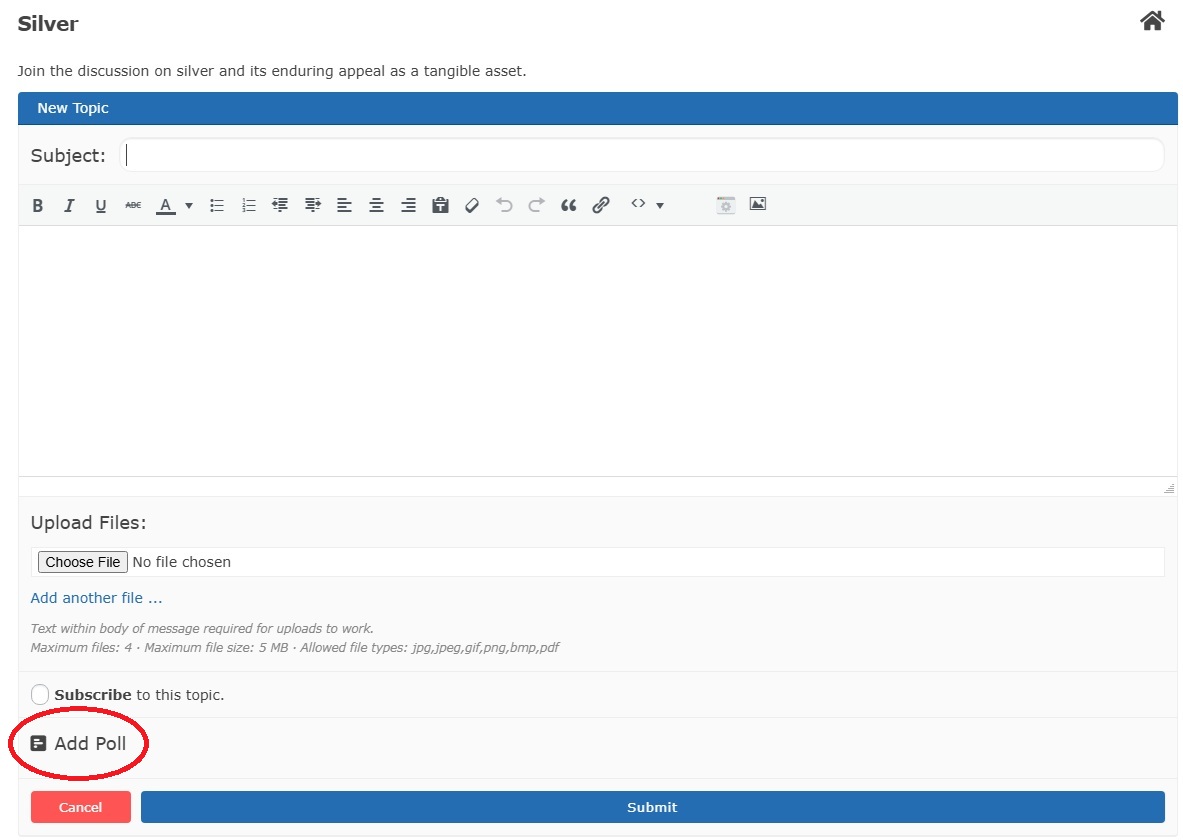The image size is (1183, 840).
Task: Insert a numbered list
Action: [x=249, y=205]
